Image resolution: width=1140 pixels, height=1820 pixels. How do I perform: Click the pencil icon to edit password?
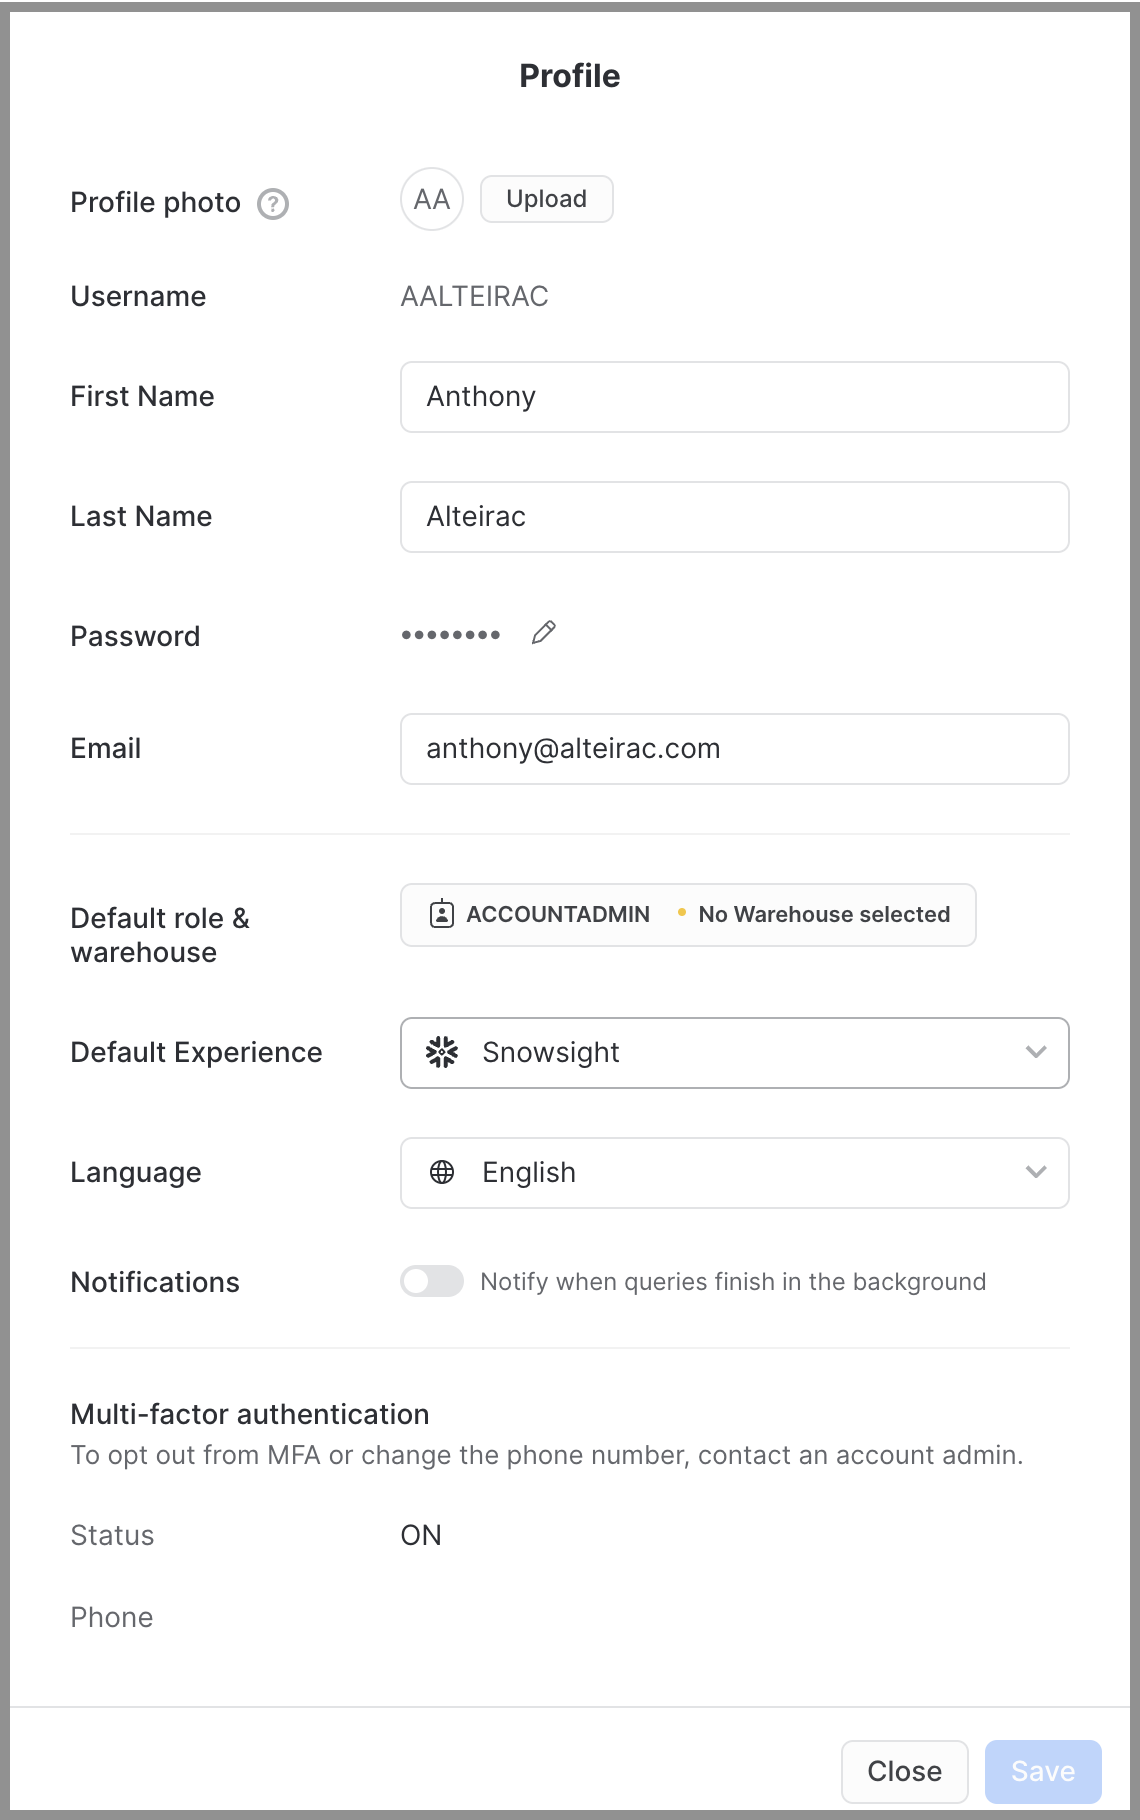[x=544, y=633]
